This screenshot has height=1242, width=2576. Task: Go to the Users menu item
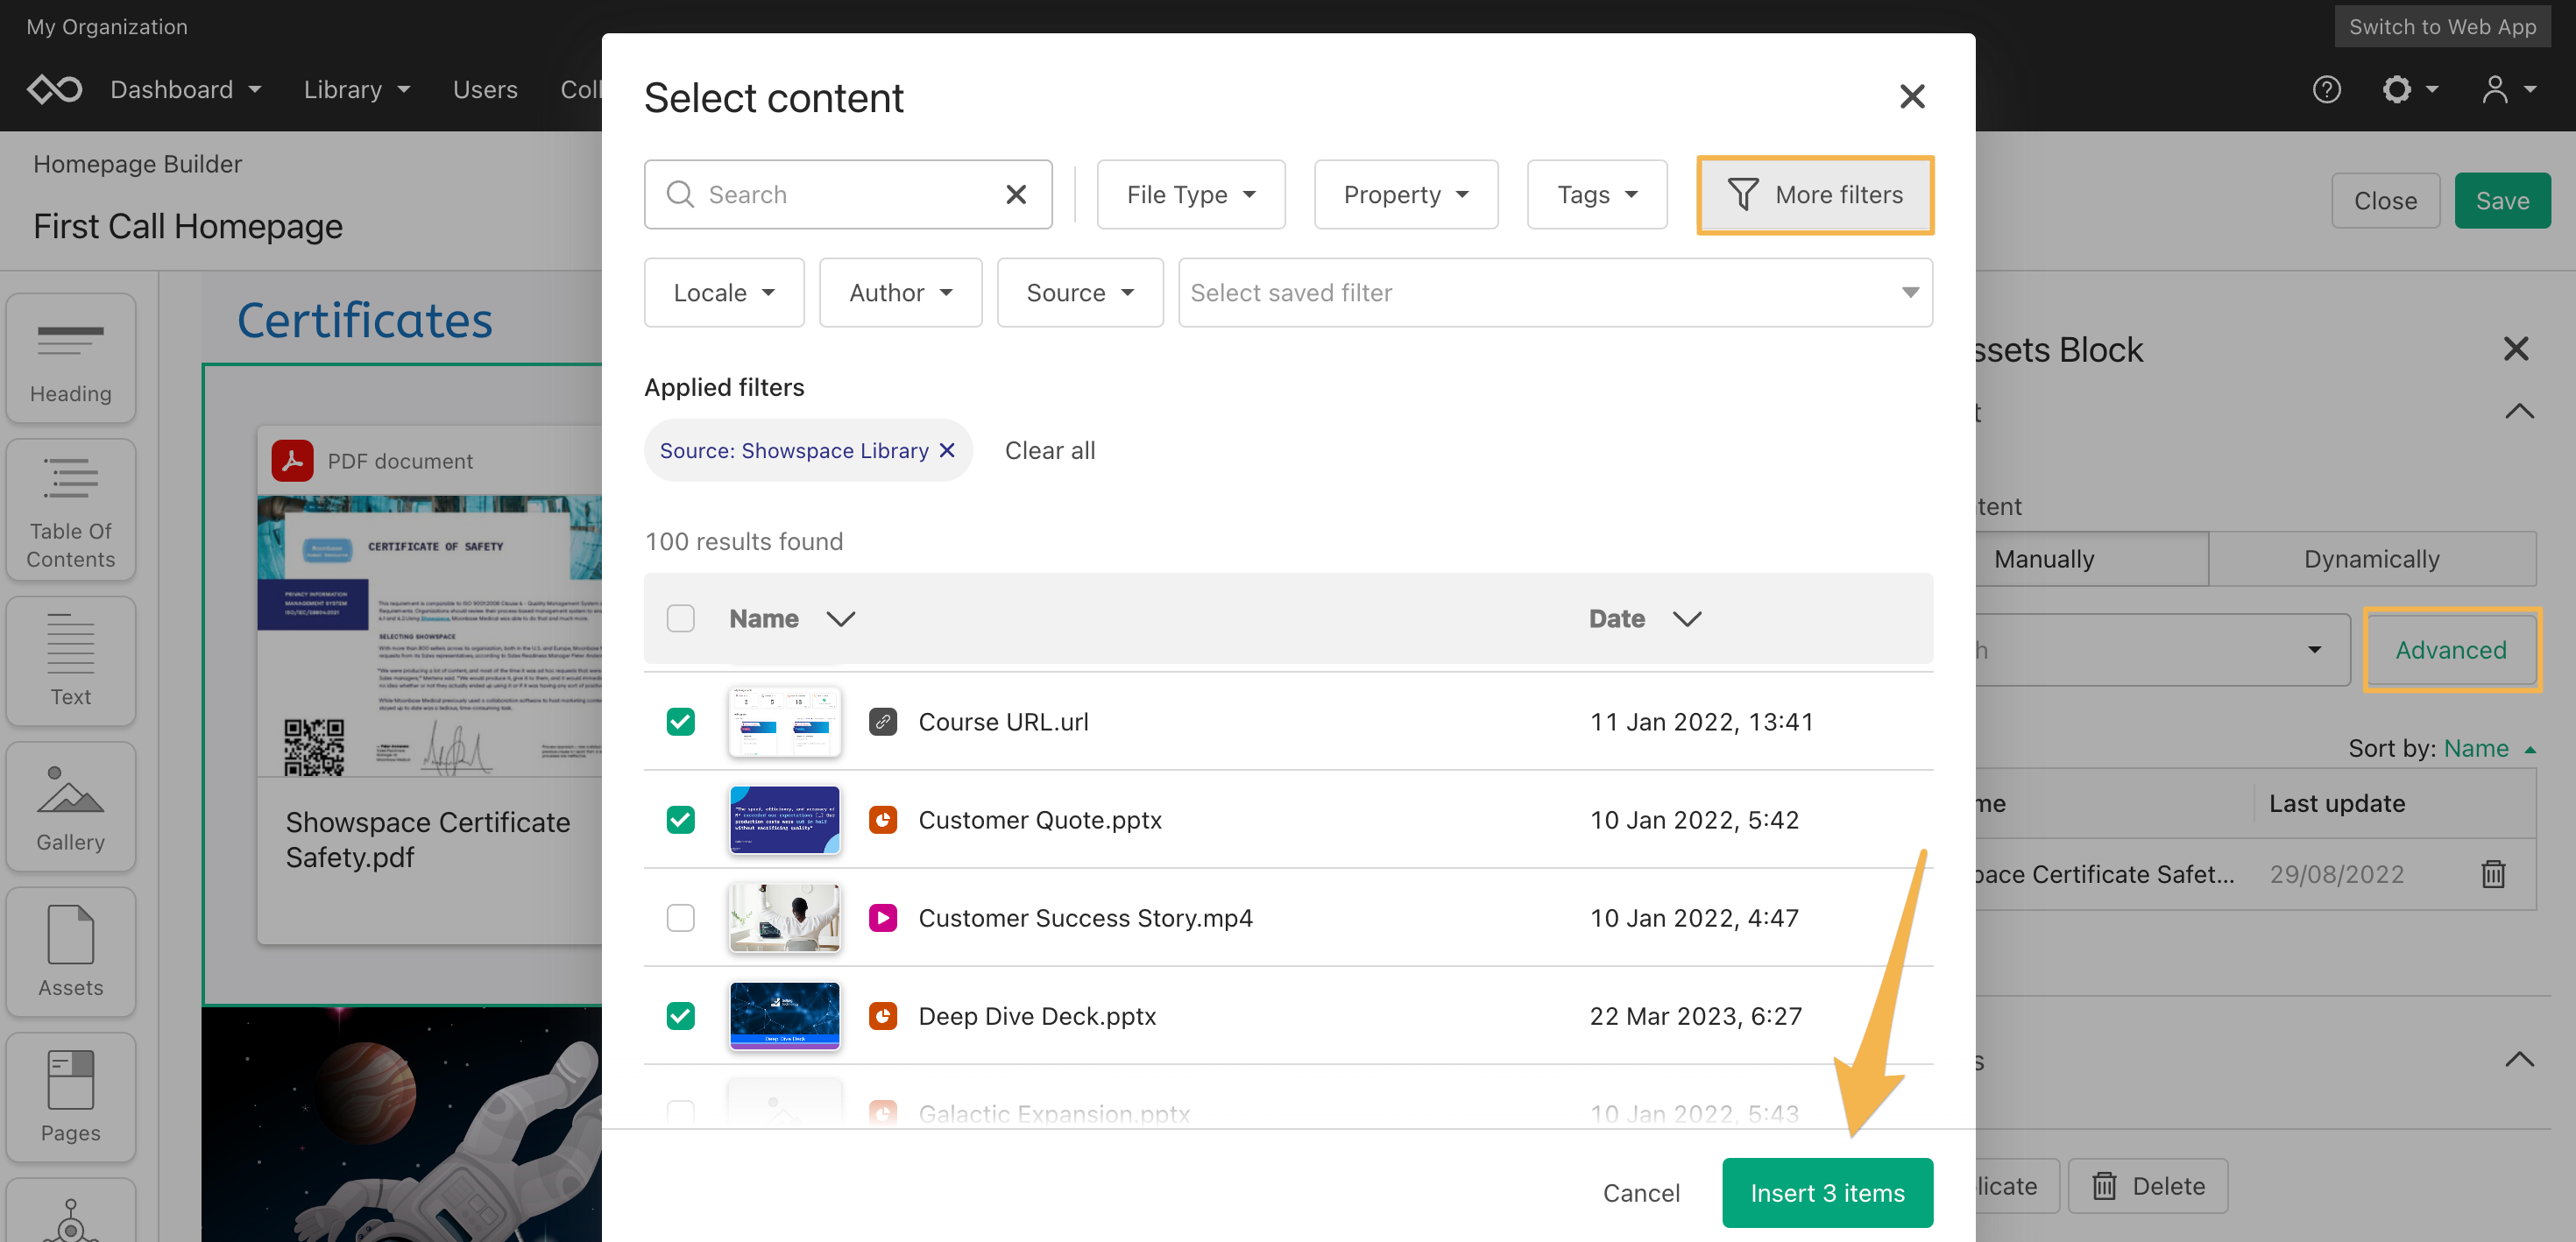(x=485, y=89)
